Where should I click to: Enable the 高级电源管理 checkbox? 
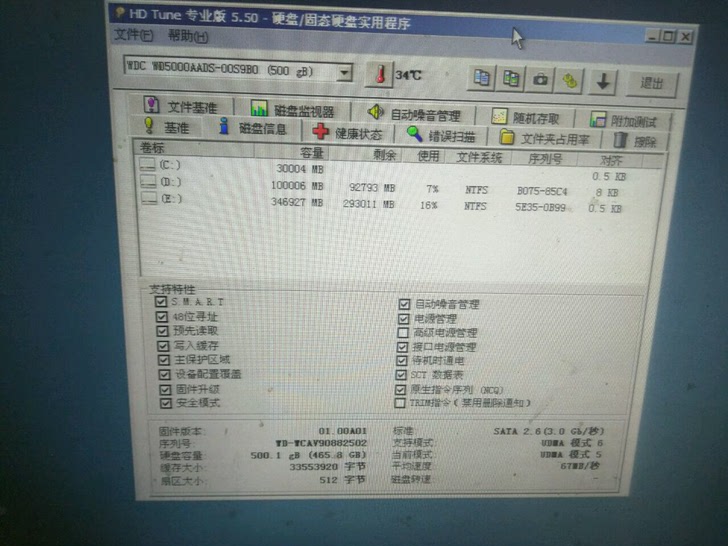pyautogui.click(x=403, y=332)
